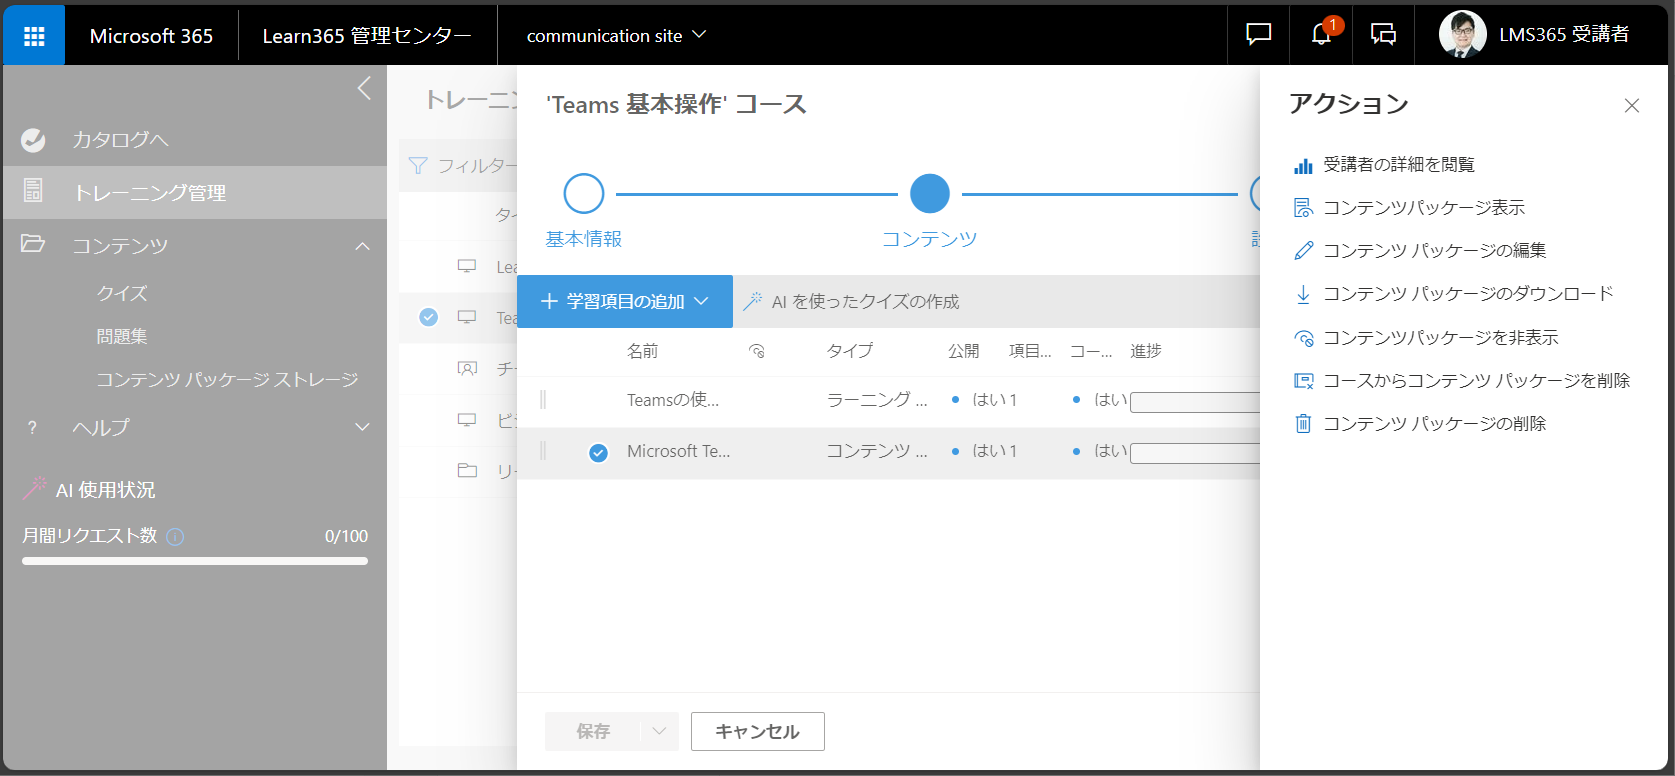Open the Microsoft 365 app launcher

34,36
